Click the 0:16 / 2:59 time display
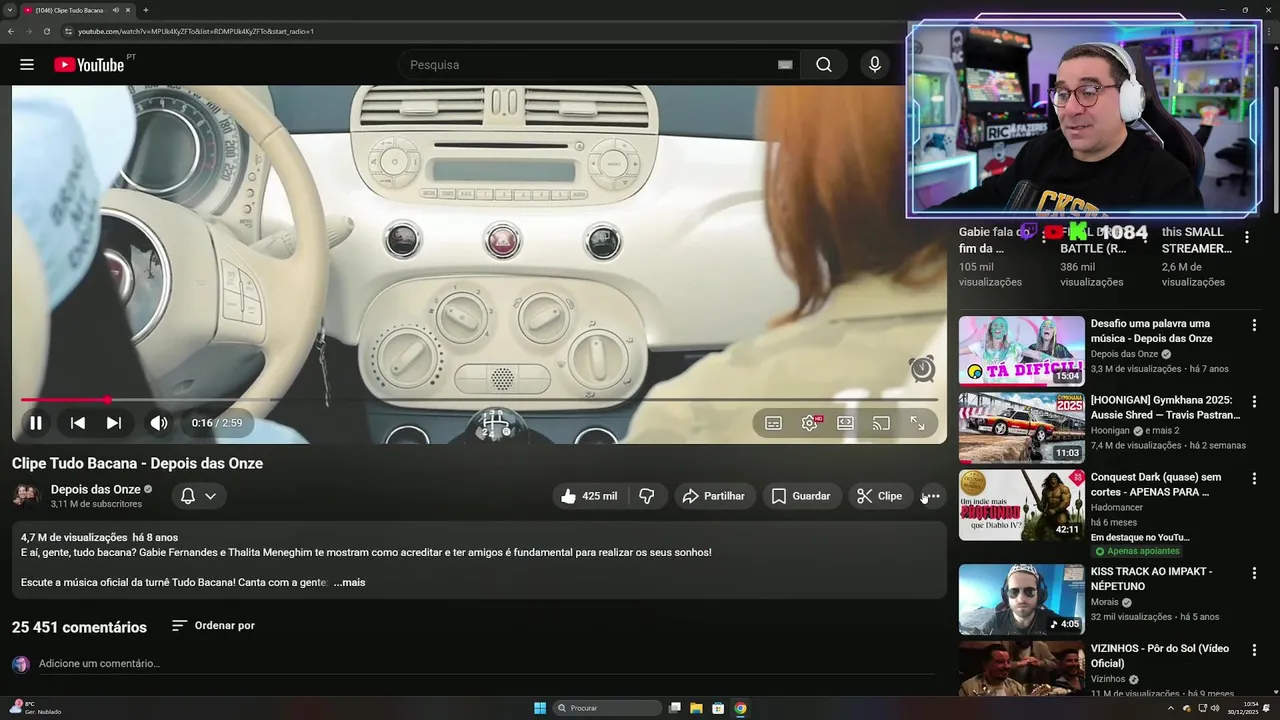This screenshot has width=1280, height=720. tap(217, 423)
